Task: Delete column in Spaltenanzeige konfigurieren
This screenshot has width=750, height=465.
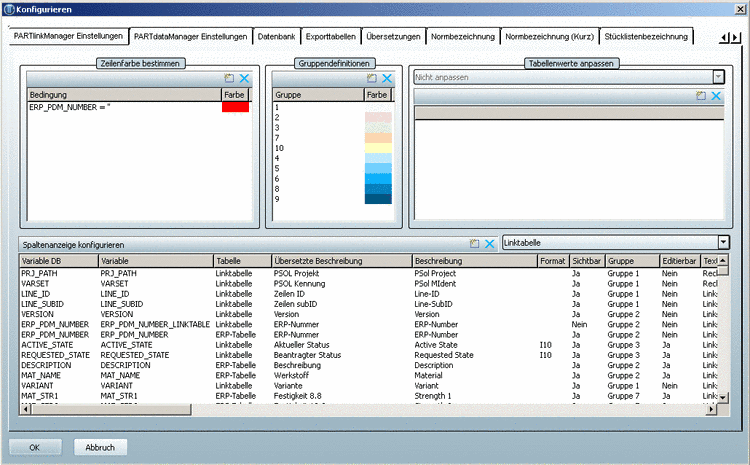Action: (x=490, y=243)
